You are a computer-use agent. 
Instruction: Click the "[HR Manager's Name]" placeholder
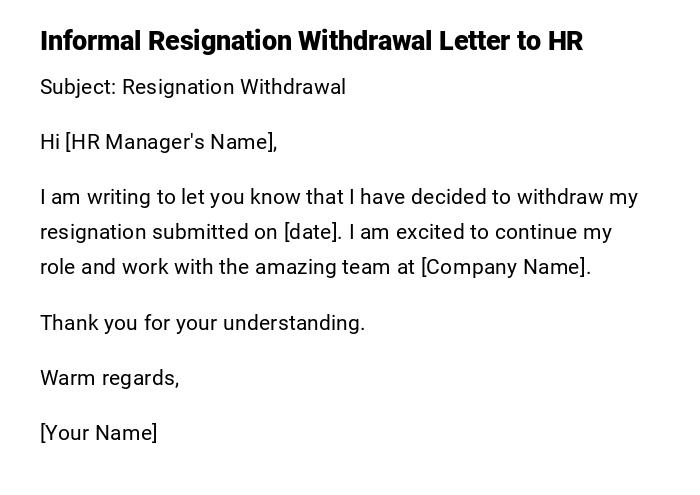pyautogui.click(x=171, y=142)
